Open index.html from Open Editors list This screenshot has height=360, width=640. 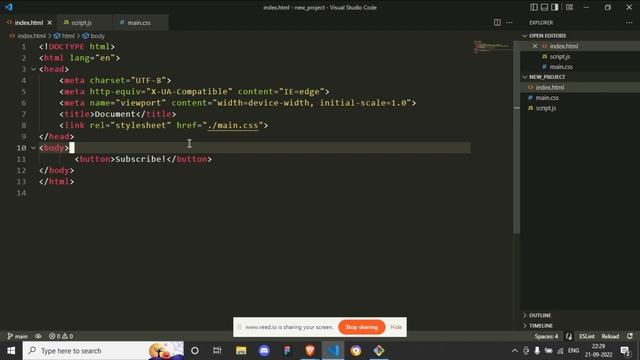coord(564,46)
